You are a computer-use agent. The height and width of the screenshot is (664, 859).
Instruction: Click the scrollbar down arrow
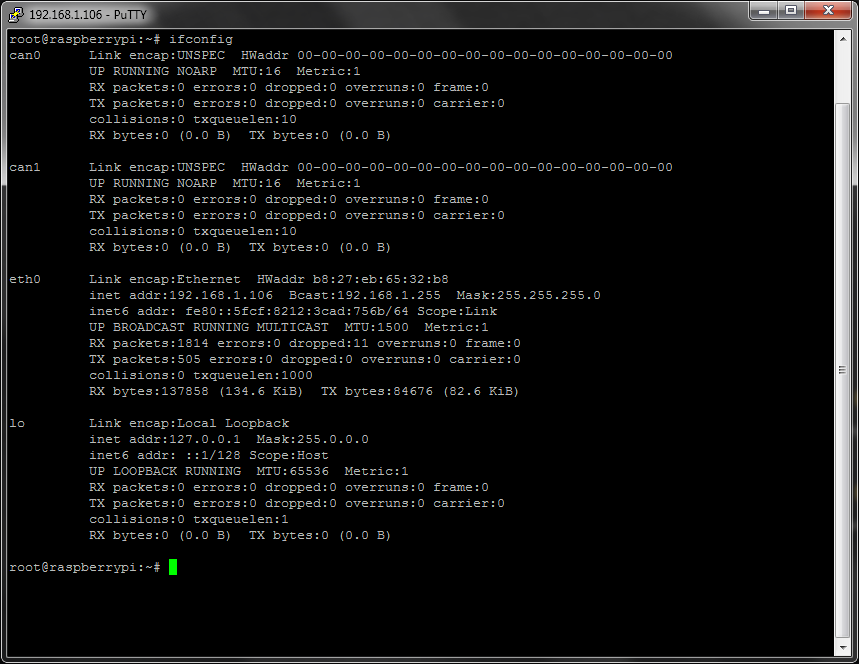coord(843,648)
